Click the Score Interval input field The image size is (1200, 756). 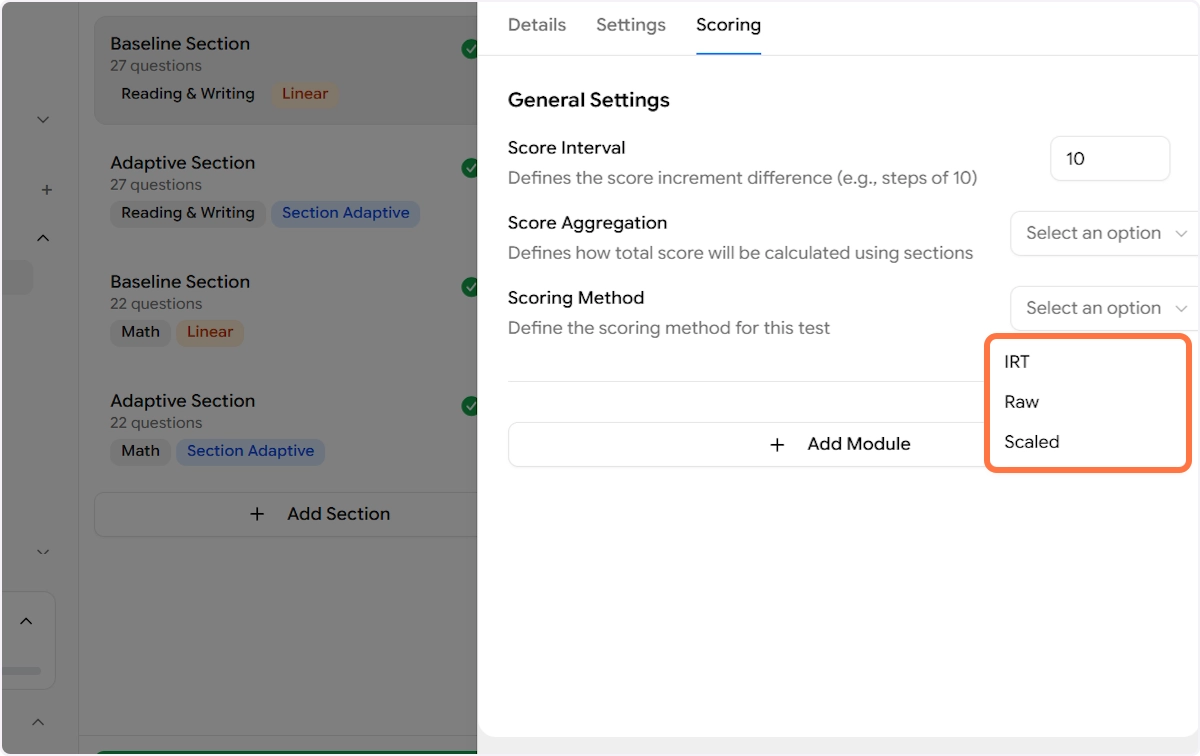pyautogui.click(x=1109, y=159)
